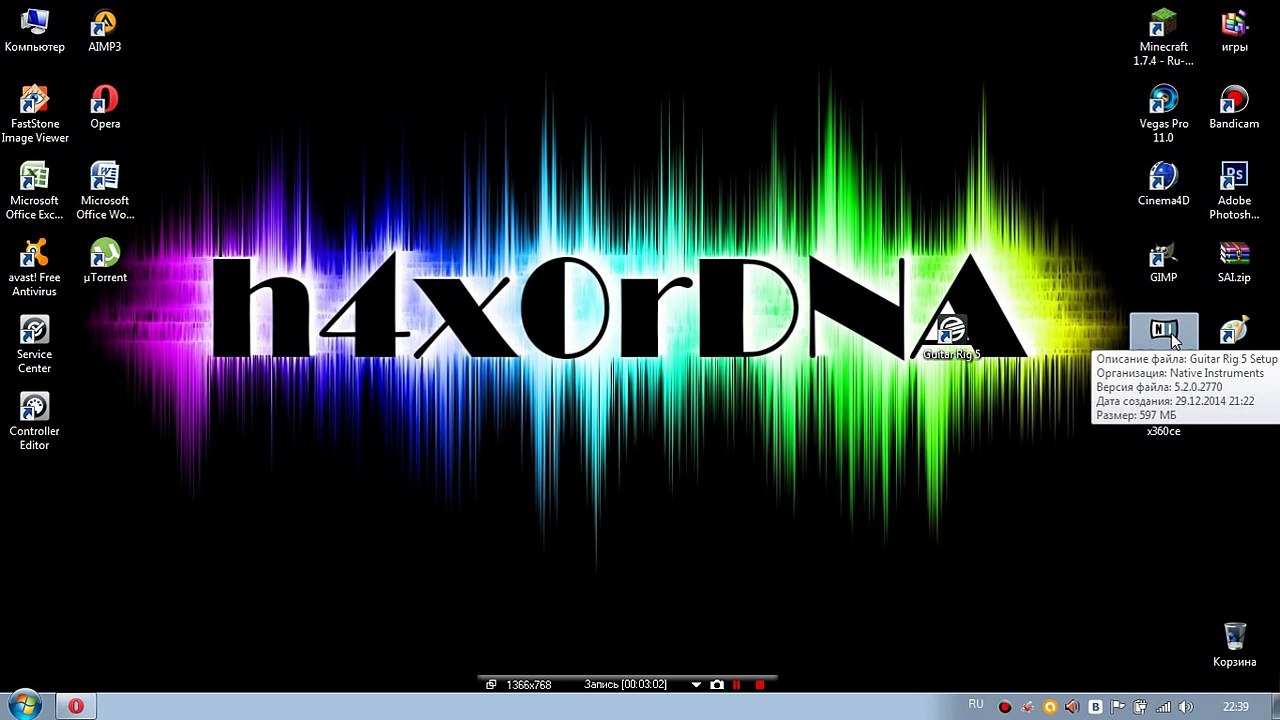Viewport: 1280px width, 720px height.
Task: Stop the Bandicam recording
Action: click(760, 685)
